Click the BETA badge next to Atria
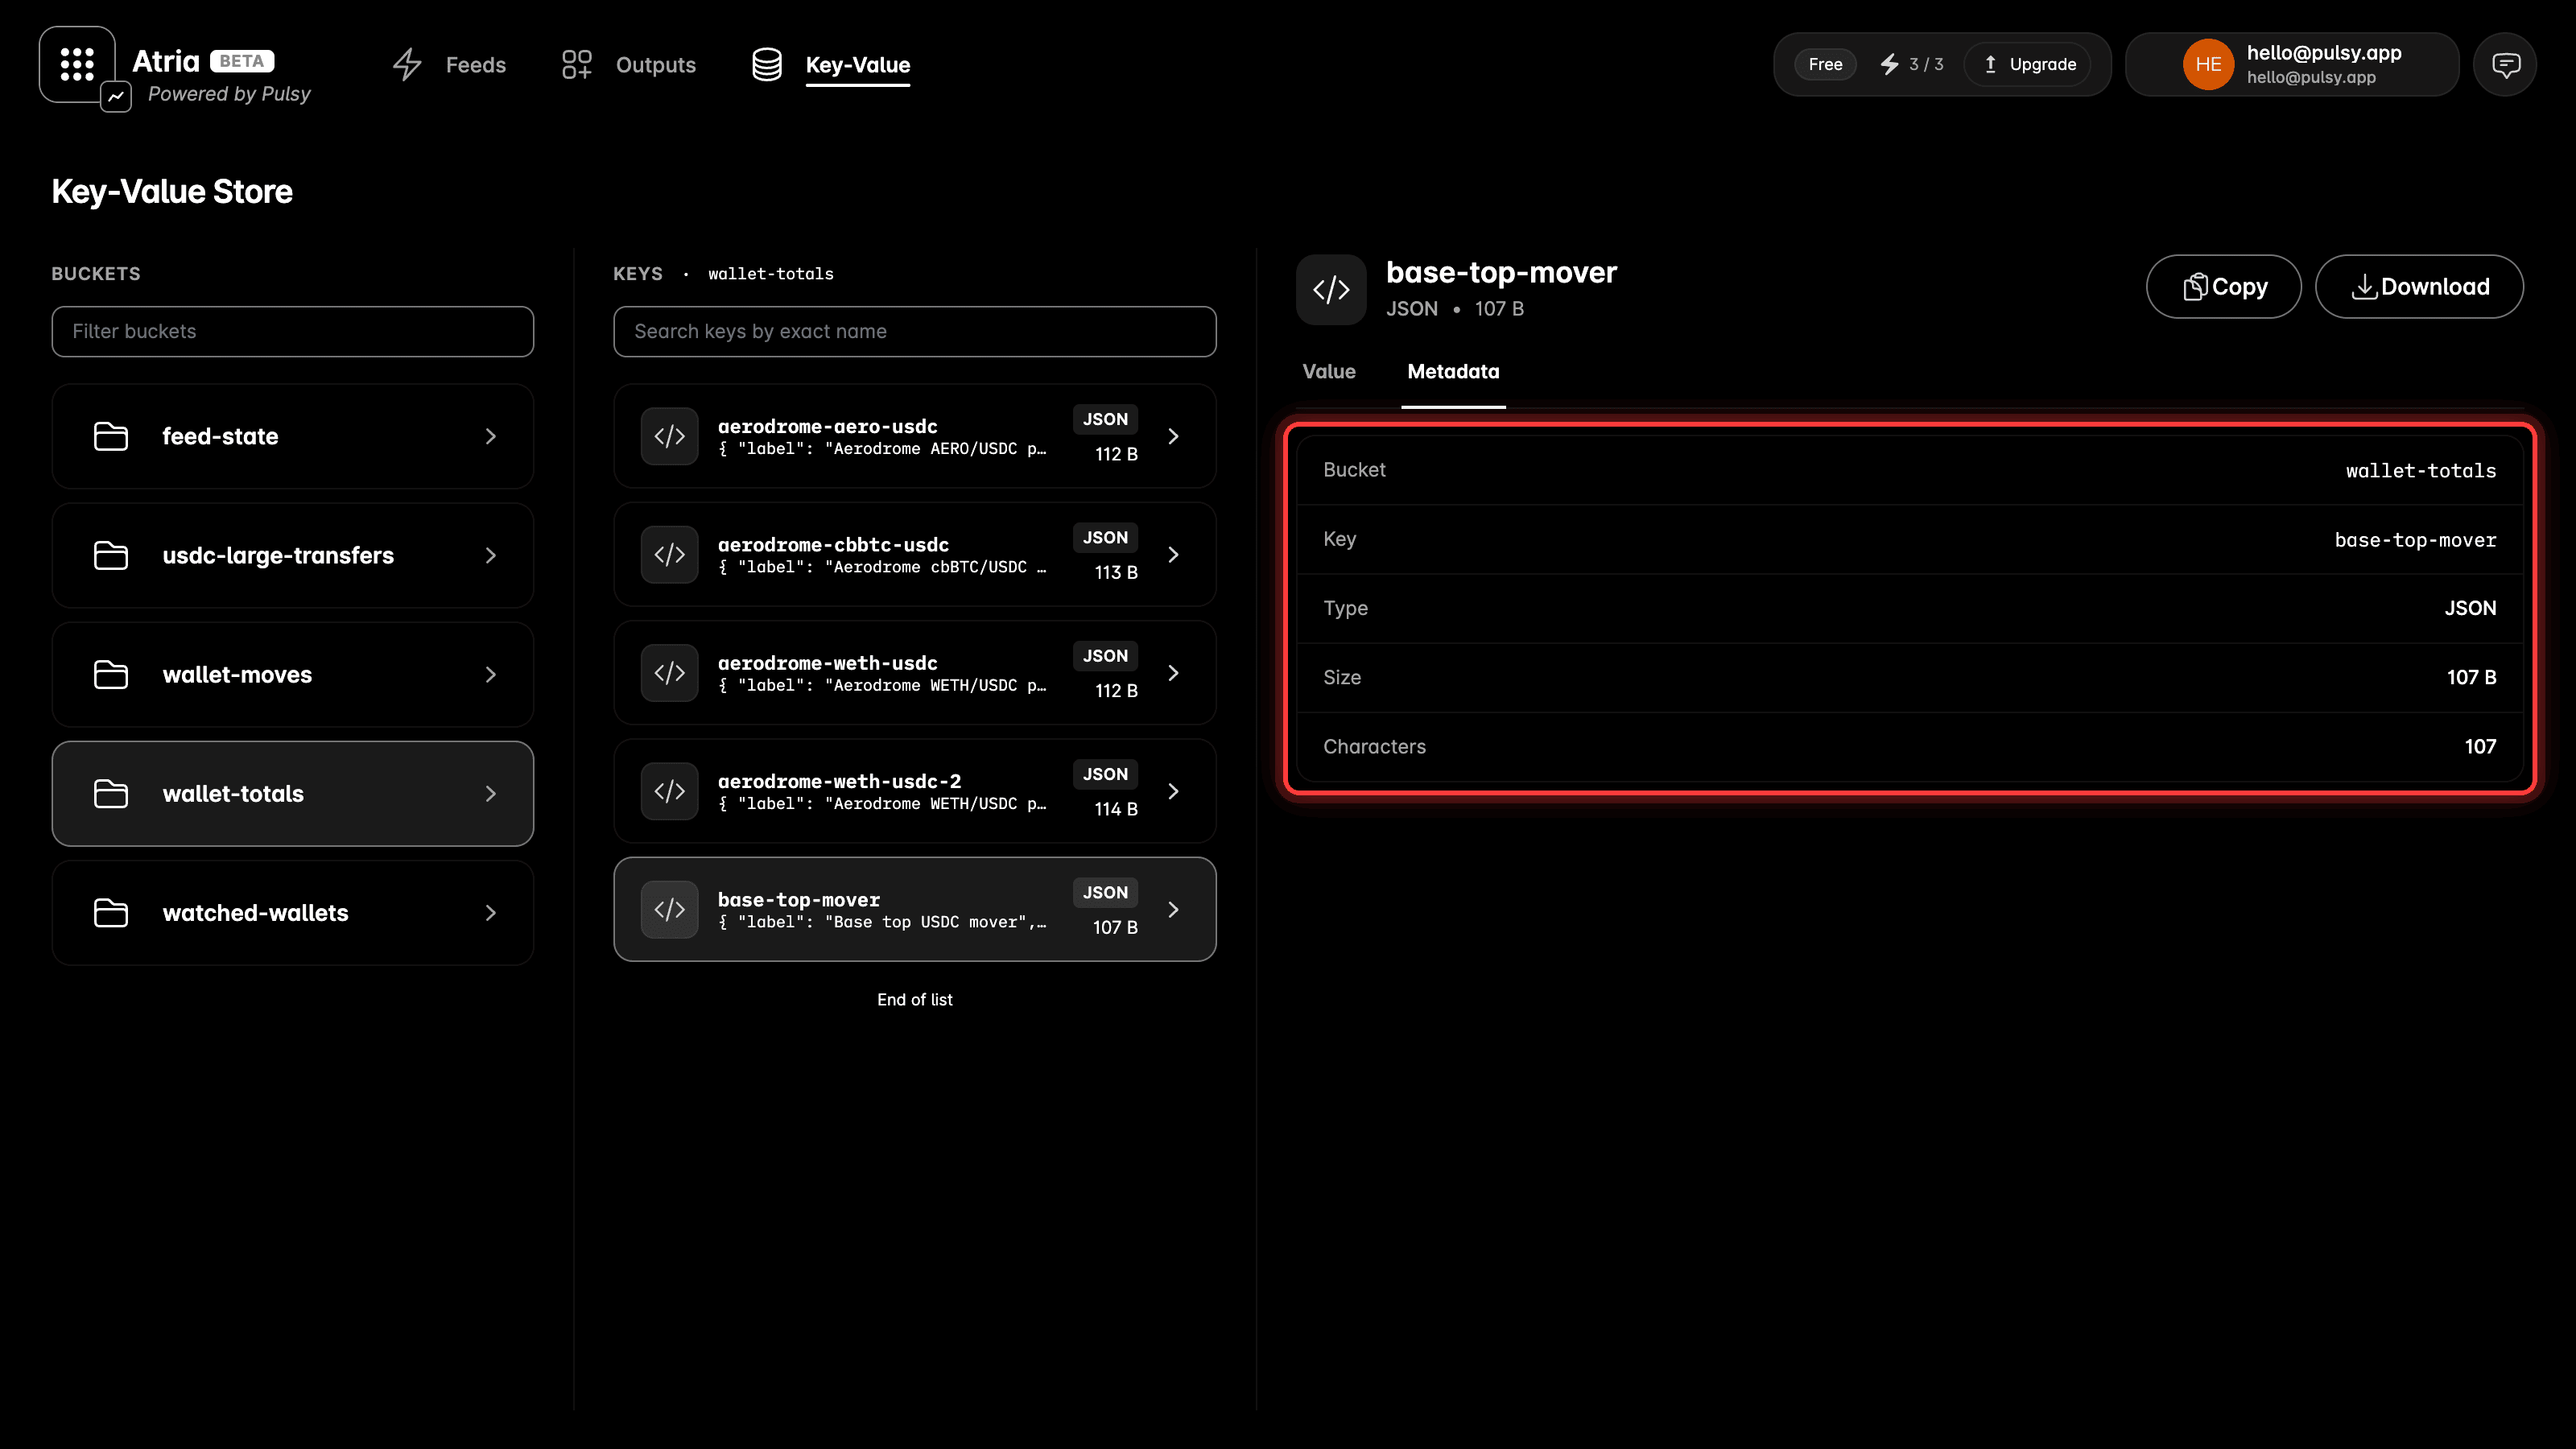The image size is (2576, 1449). point(242,61)
